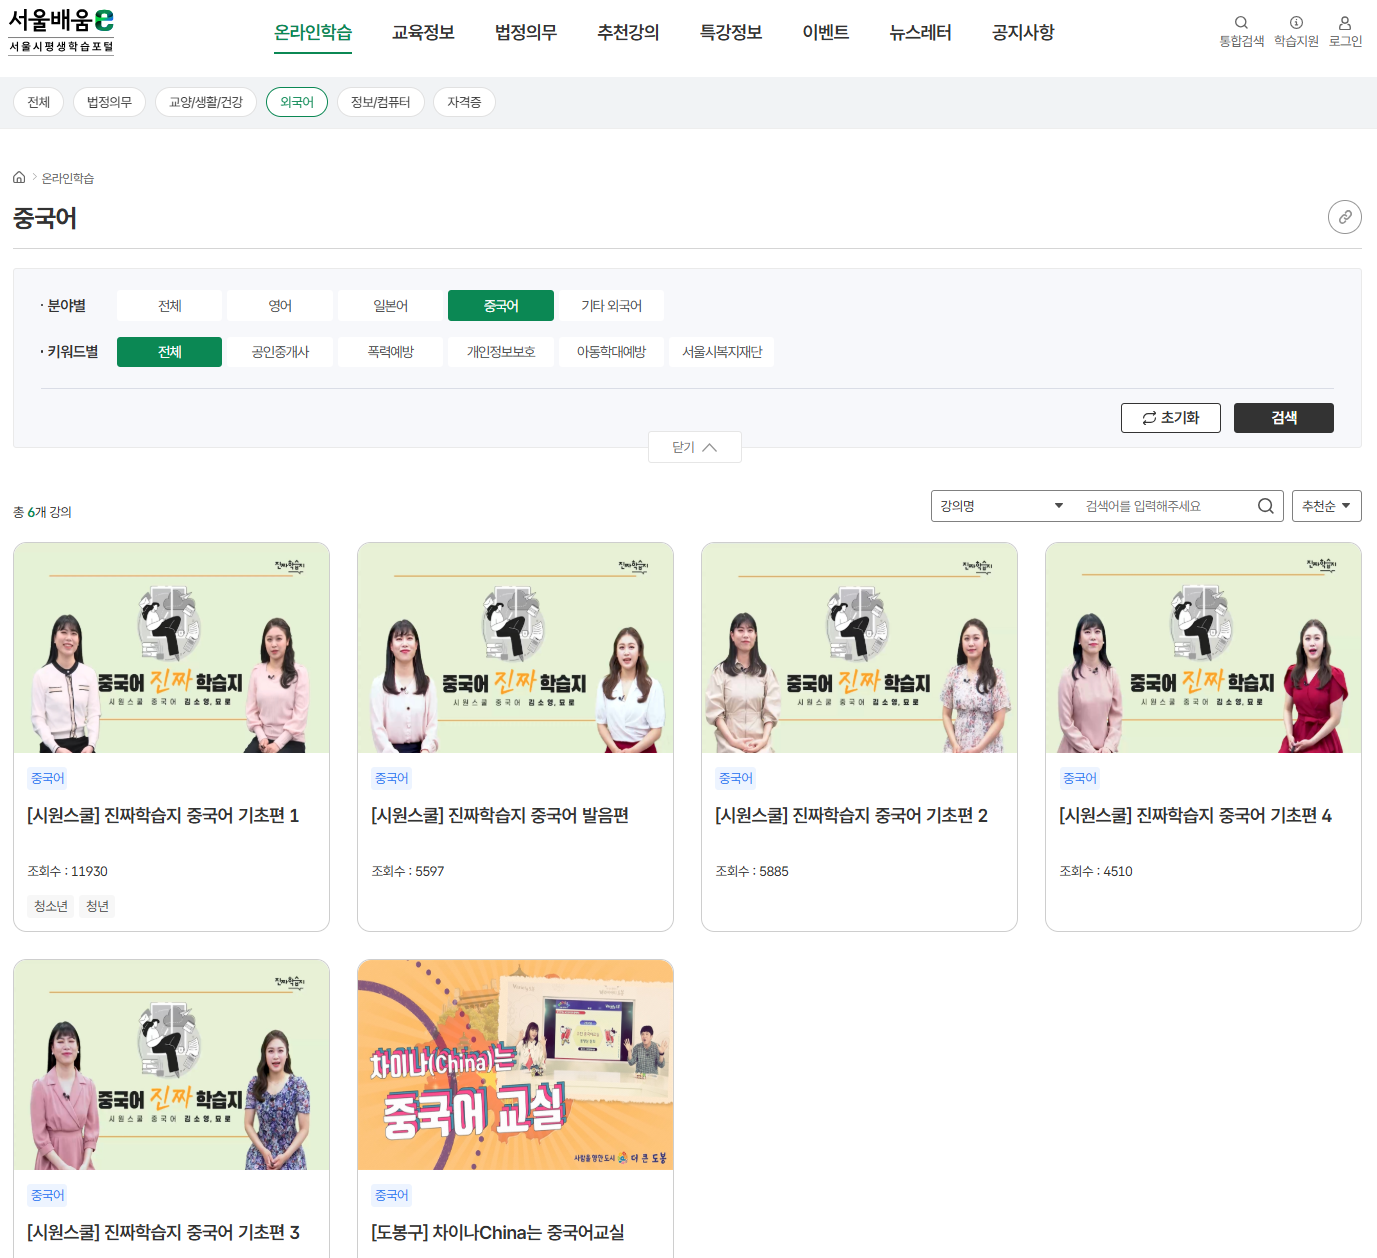Select the 교양/생활/건강 category pill

[x=206, y=102]
